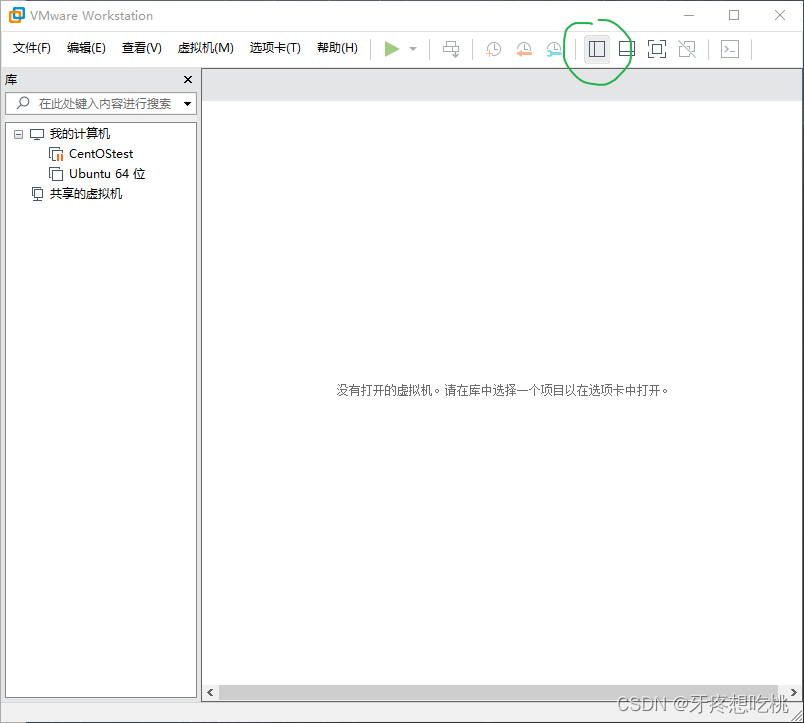The height and width of the screenshot is (723, 804).
Task: Click the green Power On play button
Action: [392, 49]
